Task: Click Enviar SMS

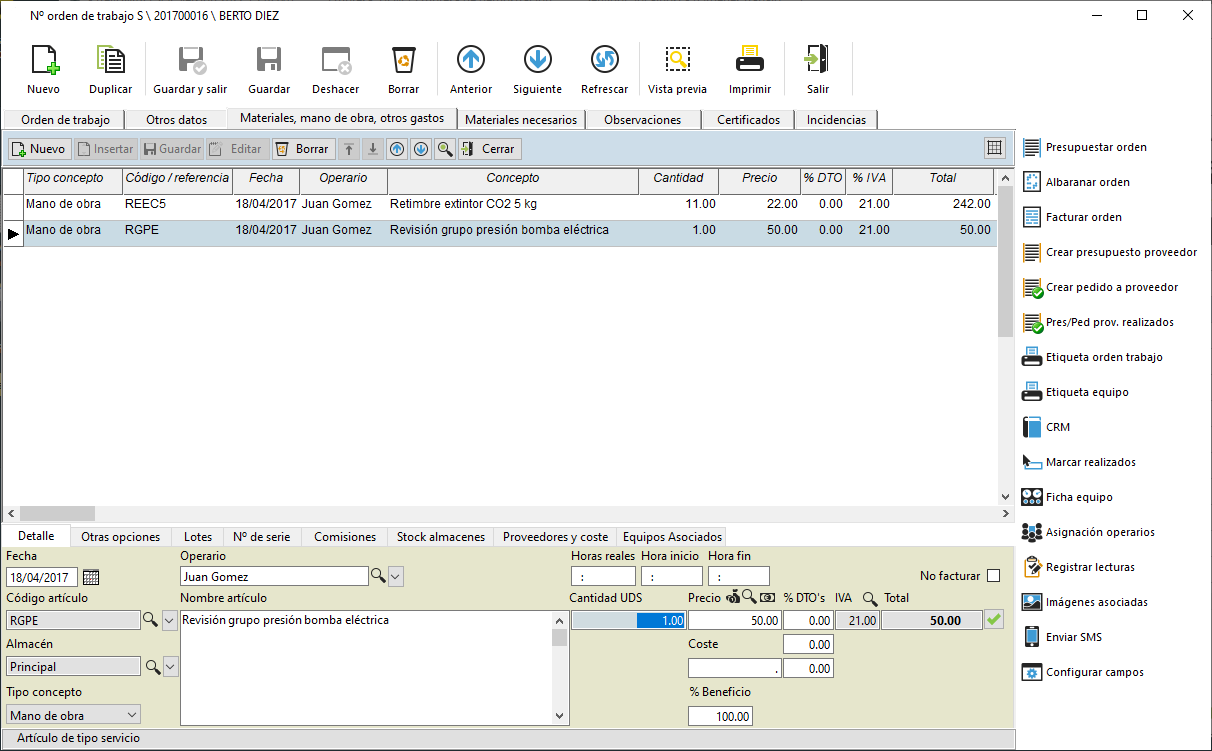Action: [x=1062, y=637]
